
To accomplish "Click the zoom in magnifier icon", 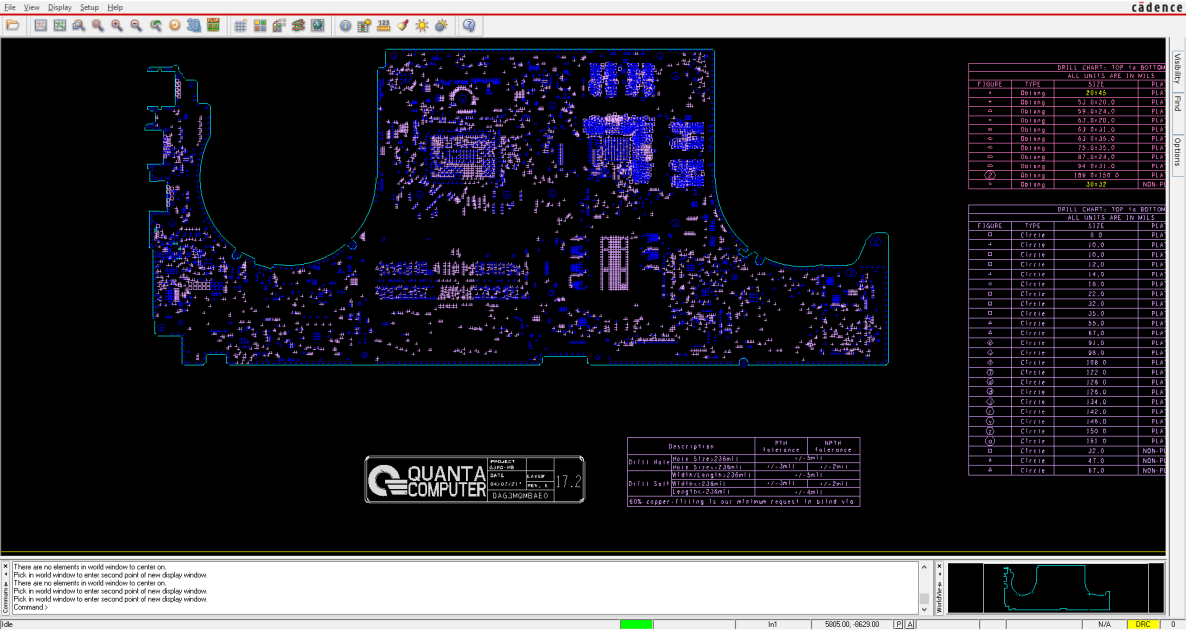I will [117, 26].
